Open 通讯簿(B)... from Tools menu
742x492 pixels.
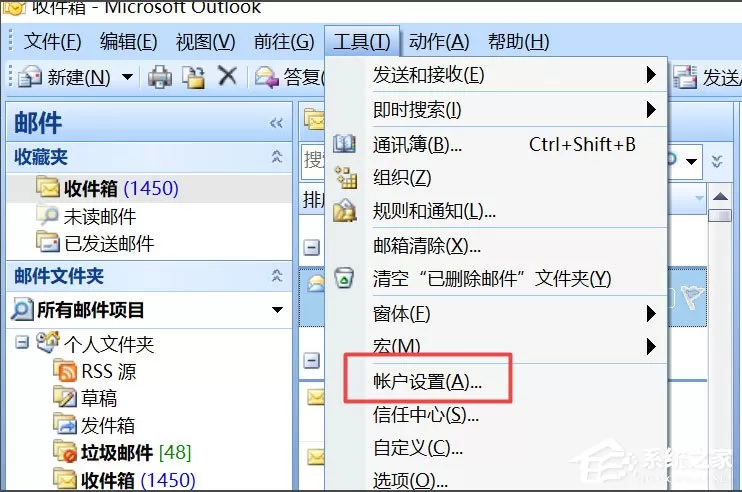pyautogui.click(x=495, y=144)
